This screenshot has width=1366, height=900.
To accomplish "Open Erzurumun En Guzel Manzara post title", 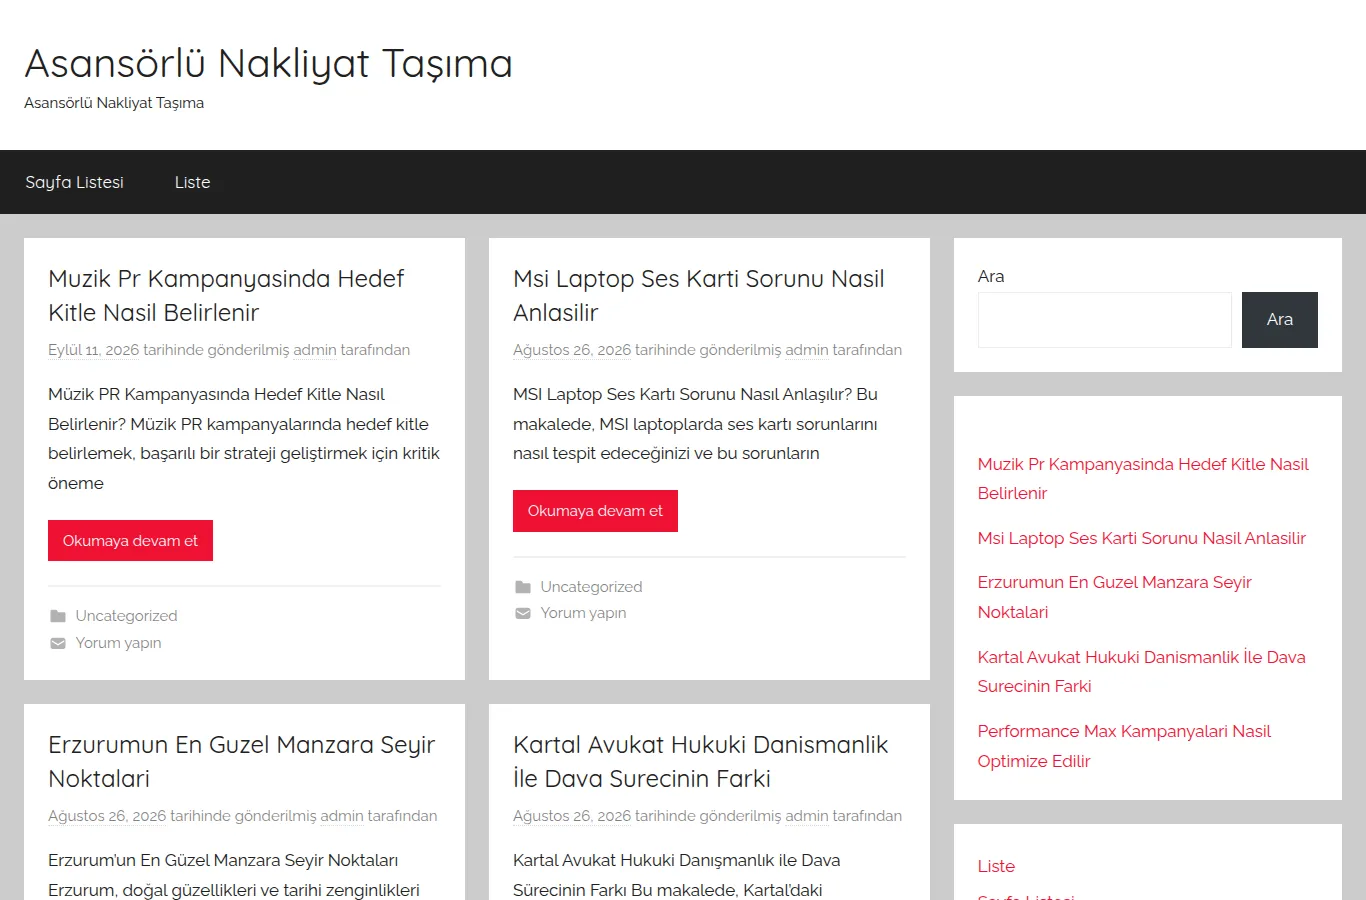I will click(242, 762).
